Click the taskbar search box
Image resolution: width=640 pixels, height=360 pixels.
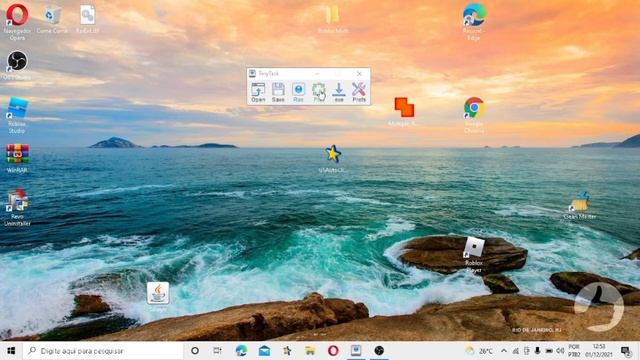103,351
